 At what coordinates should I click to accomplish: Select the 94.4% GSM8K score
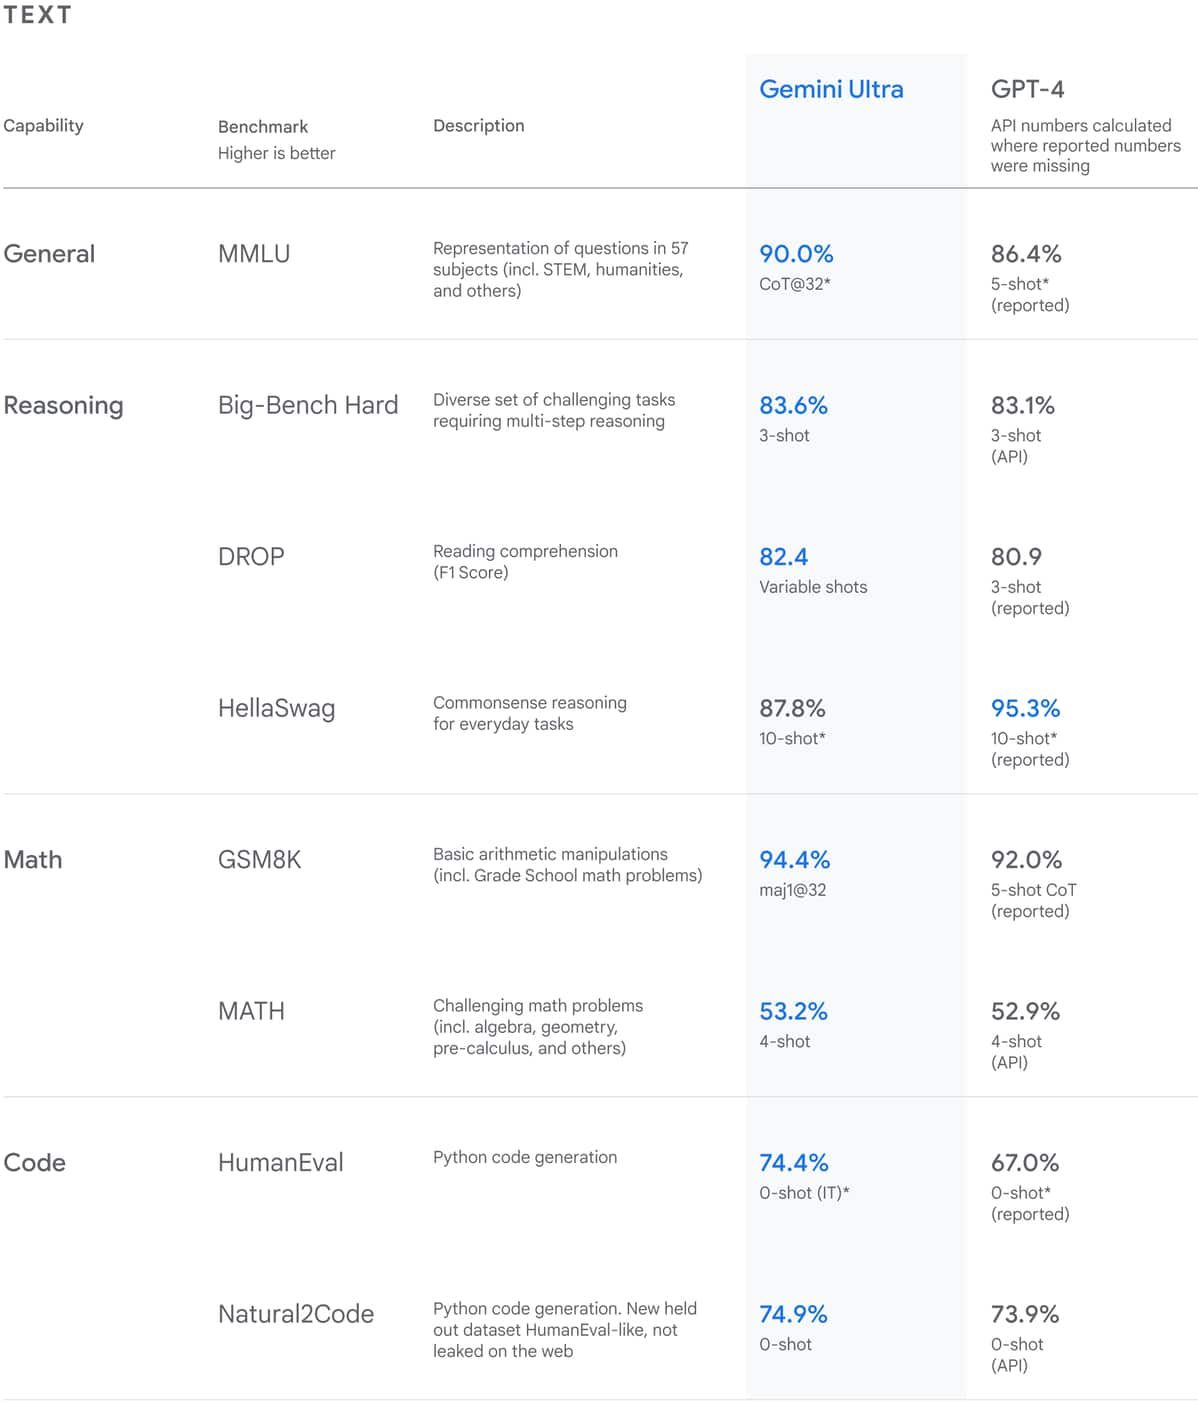pyautogui.click(x=795, y=860)
